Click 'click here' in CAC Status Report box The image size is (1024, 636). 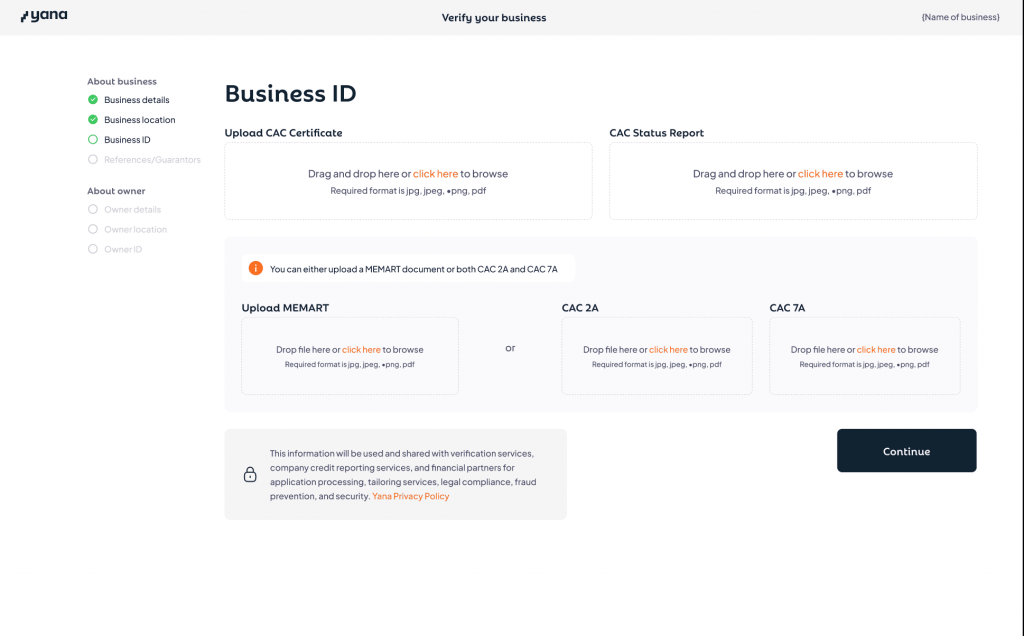pyautogui.click(x=820, y=174)
